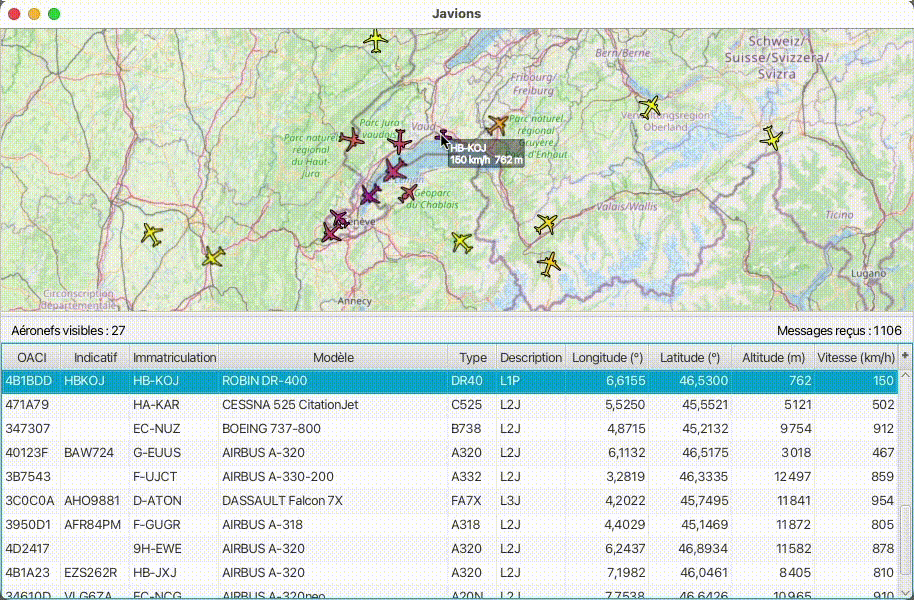Click the yellow plane near Oberland label

coord(650,107)
